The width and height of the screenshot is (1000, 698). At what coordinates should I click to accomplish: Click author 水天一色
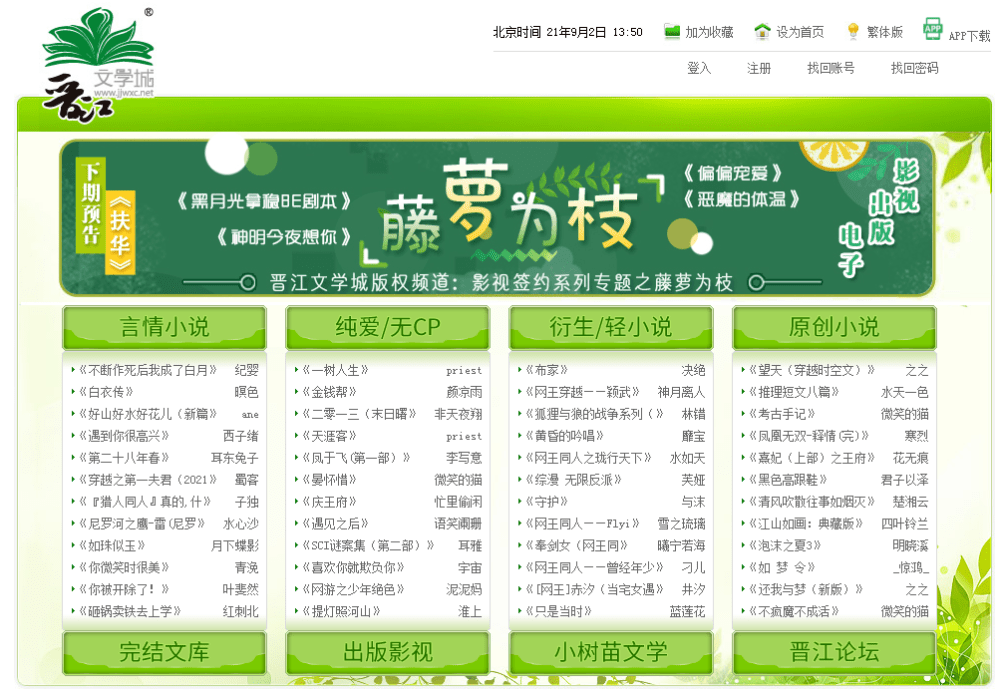(x=904, y=392)
